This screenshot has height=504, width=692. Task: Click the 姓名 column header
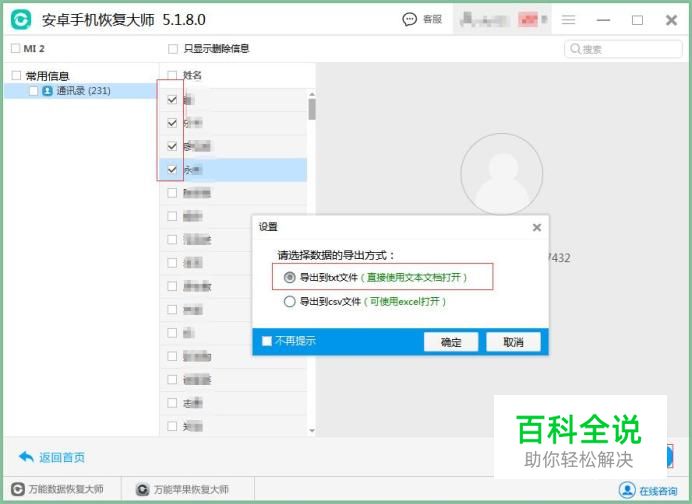coord(192,75)
